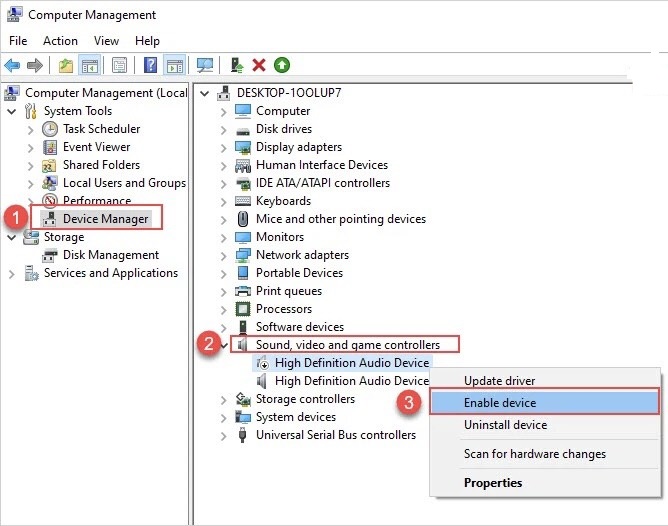Click the green Enable device toolbar icon
The height and width of the screenshot is (526, 668).
click(x=282, y=66)
